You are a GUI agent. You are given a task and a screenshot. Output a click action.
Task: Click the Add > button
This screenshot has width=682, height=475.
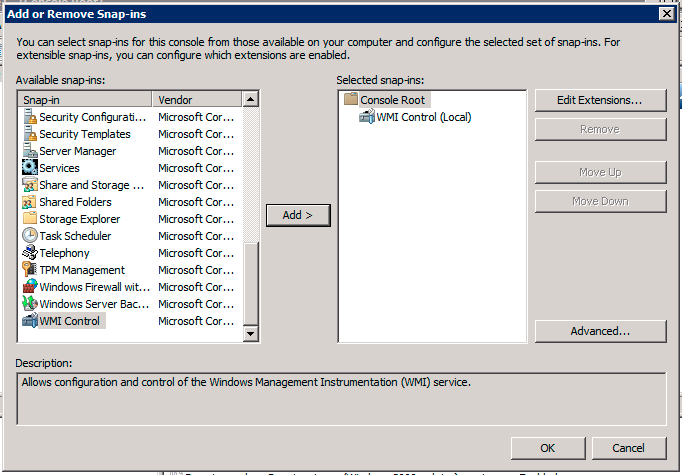[298, 215]
